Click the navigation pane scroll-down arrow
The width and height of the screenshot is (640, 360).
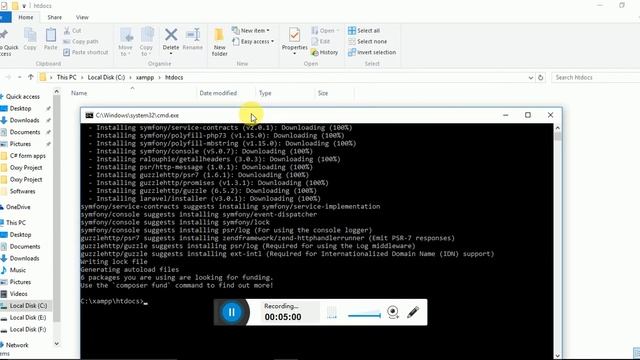(x=57, y=344)
